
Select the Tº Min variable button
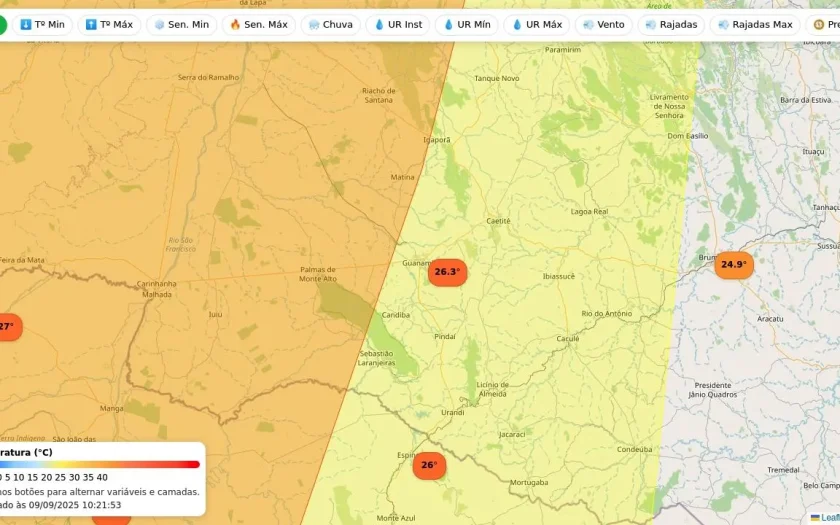(x=42, y=25)
